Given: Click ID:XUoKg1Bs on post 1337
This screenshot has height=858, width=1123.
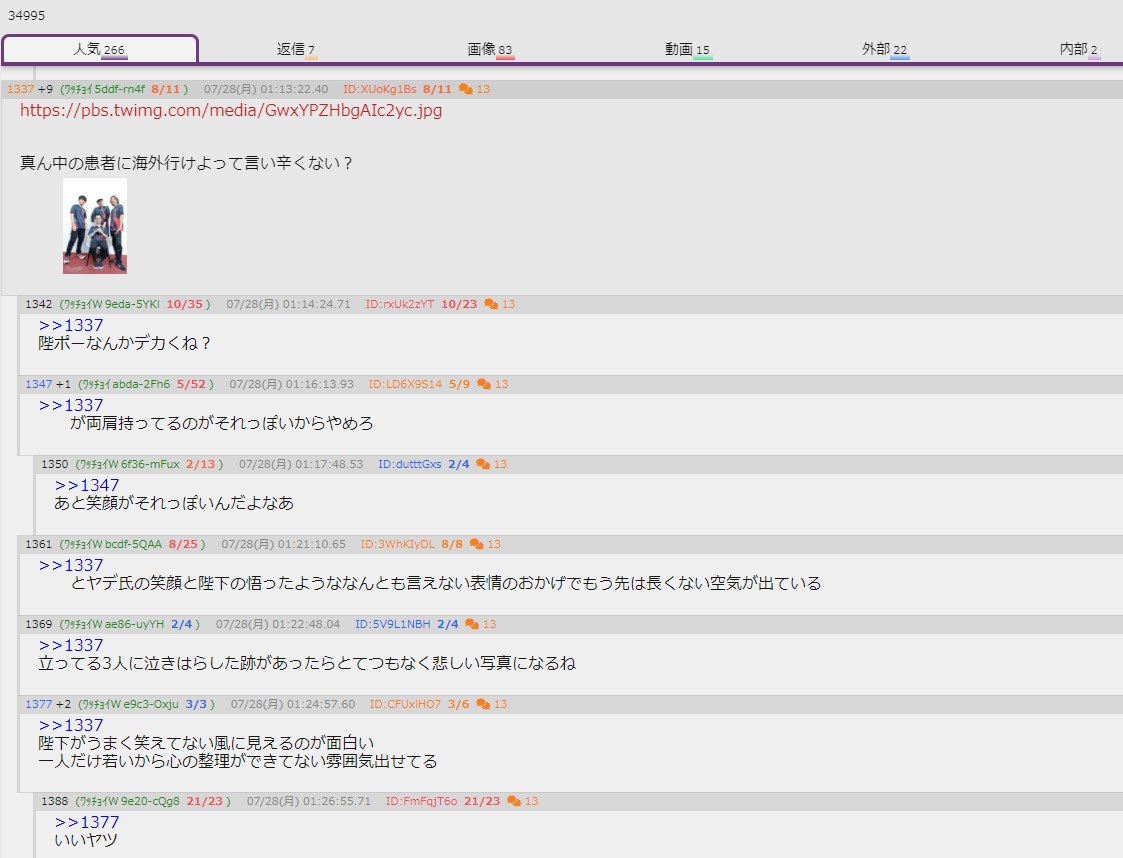Looking at the screenshot, I should pyautogui.click(x=380, y=90).
